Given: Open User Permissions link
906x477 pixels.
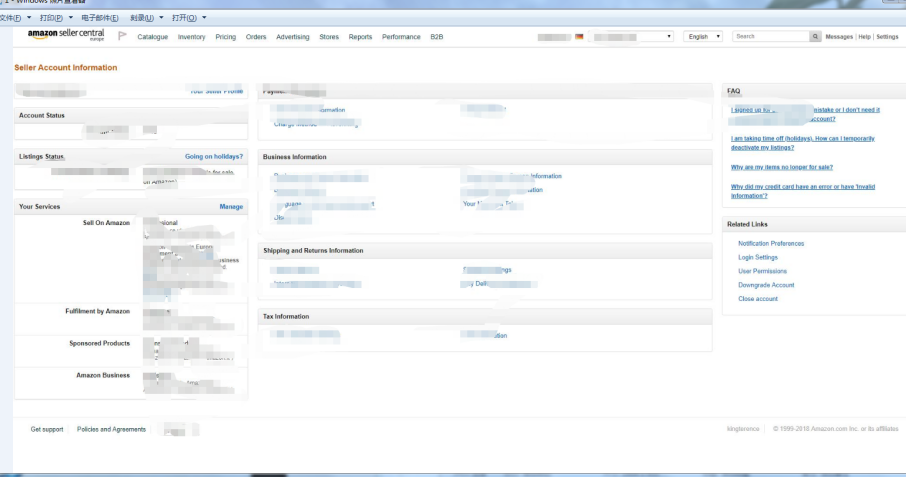Looking at the screenshot, I should point(762,271).
